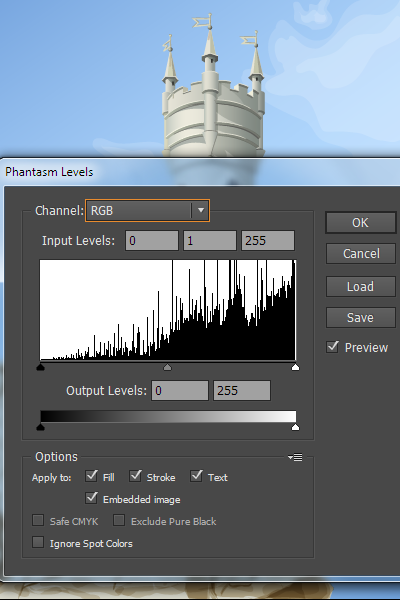Toggle the Embedded image checkbox
Image resolution: width=400 pixels, height=600 pixels.
(91, 498)
